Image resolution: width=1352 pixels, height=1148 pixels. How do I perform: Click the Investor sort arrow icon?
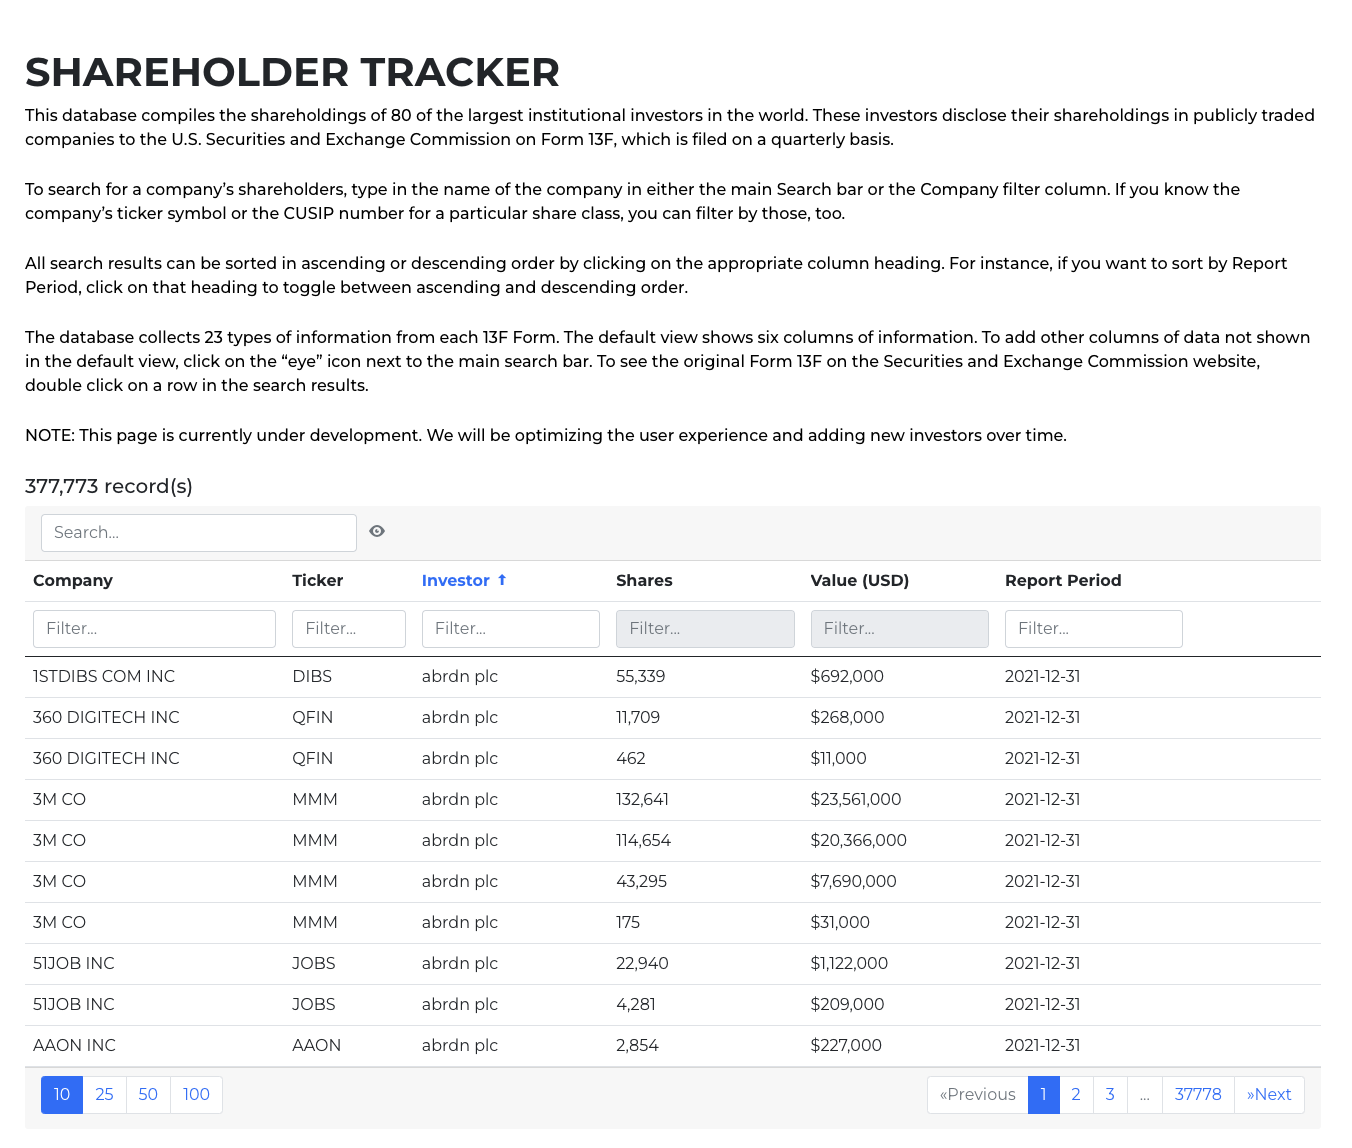pos(502,580)
